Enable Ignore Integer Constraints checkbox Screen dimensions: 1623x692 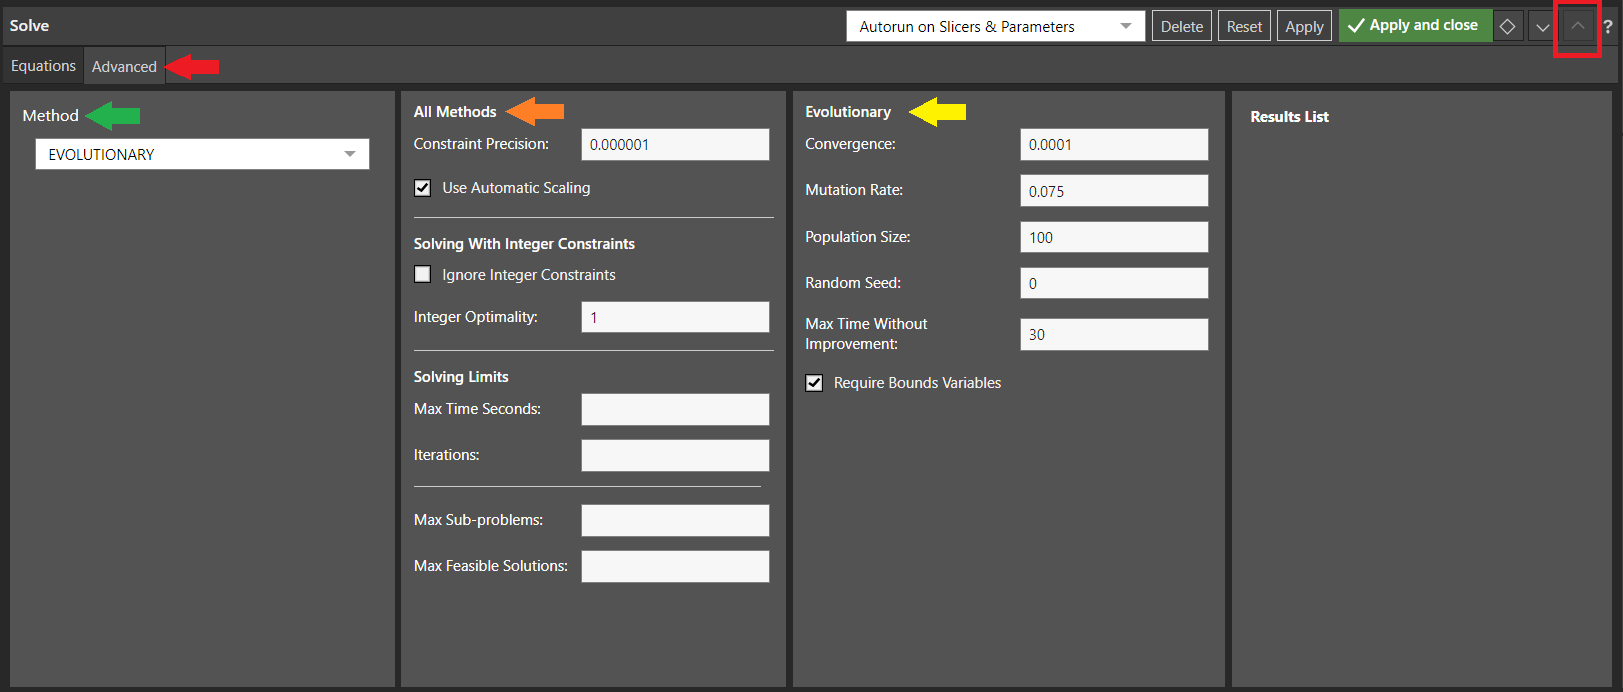(x=423, y=275)
